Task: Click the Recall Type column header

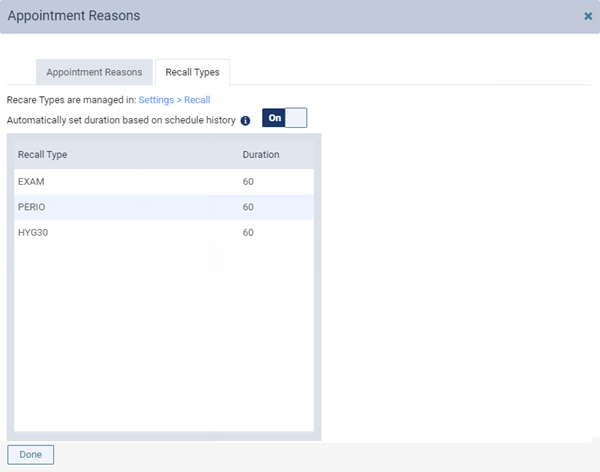Action: pyautogui.click(x=42, y=155)
